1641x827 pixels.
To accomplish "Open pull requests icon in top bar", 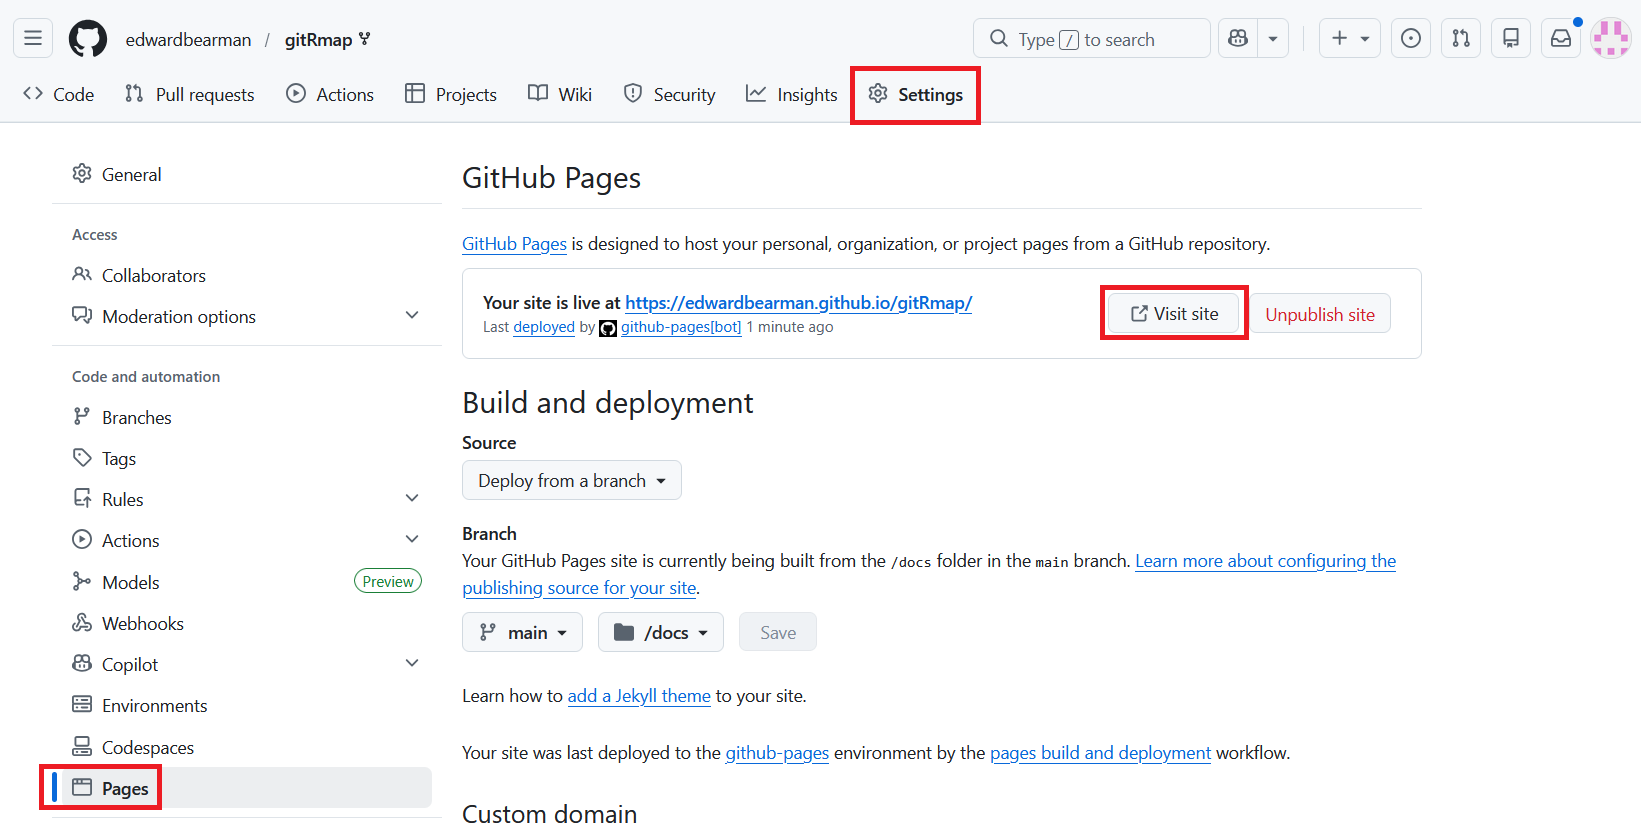I will click(1461, 39).
